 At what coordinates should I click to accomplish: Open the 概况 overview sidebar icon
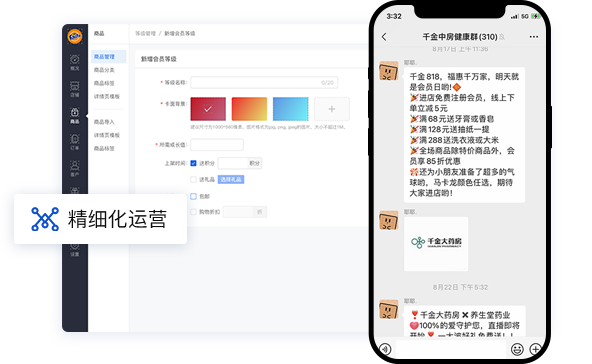(75, 62)
